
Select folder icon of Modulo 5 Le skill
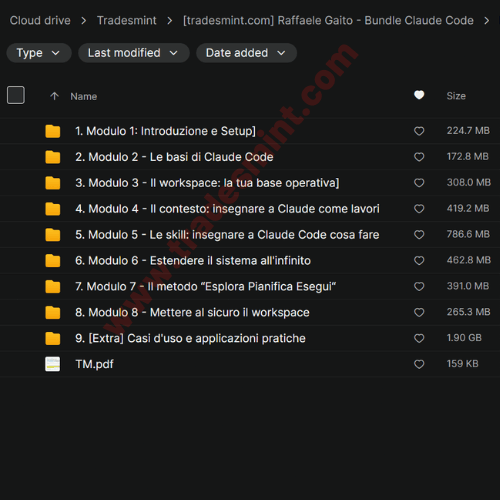(x=53, y=235)
